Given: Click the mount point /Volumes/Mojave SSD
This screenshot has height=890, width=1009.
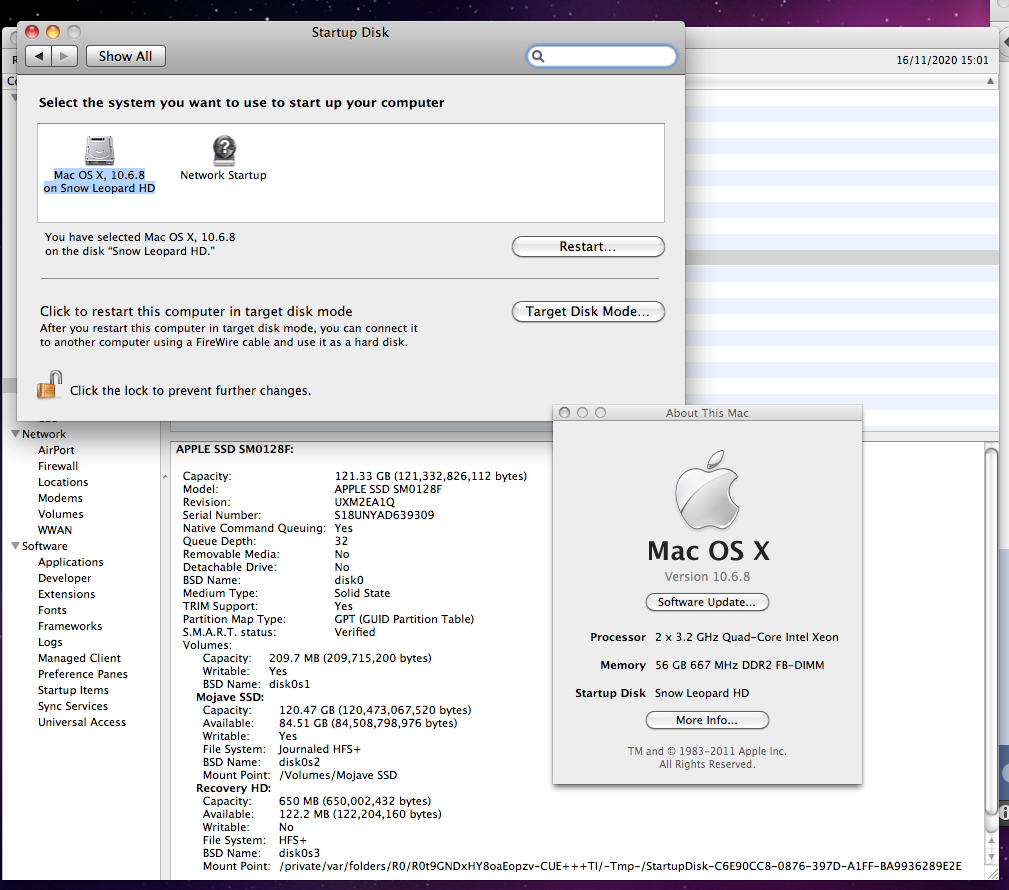Looking at the screenshot, I should click(338, 775).
